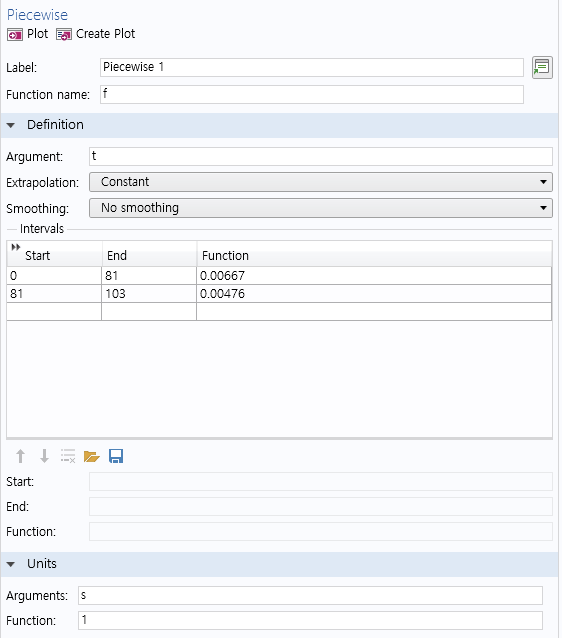
Task: Open the label properties icon beside Label field
Action: click(542, 68)
